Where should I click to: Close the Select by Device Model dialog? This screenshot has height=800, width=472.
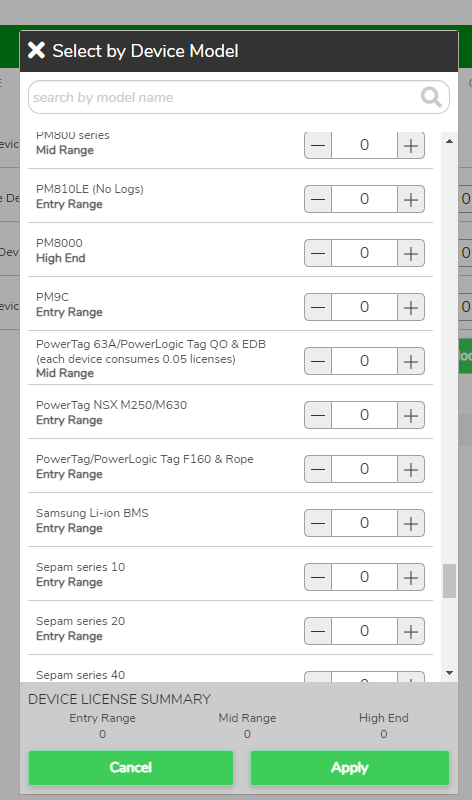(x=36, y=50)
